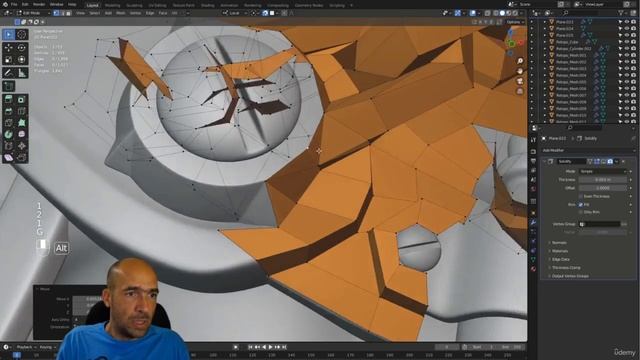Toggle X-ray display in viewport header

point(488,13)
